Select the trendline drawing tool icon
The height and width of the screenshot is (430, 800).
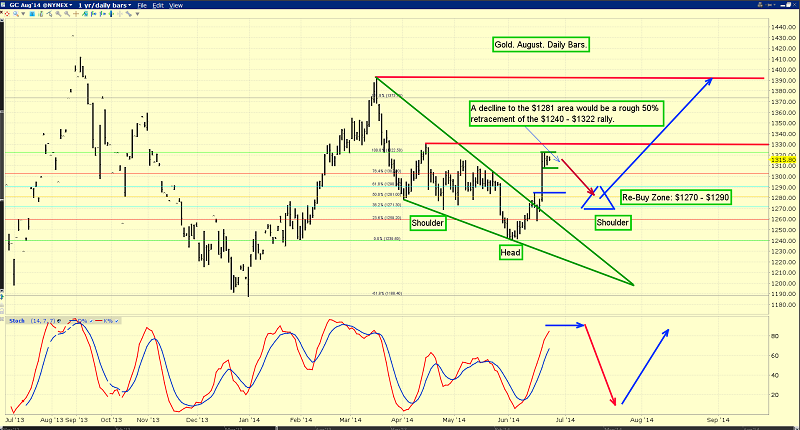(x=49, y=14)
